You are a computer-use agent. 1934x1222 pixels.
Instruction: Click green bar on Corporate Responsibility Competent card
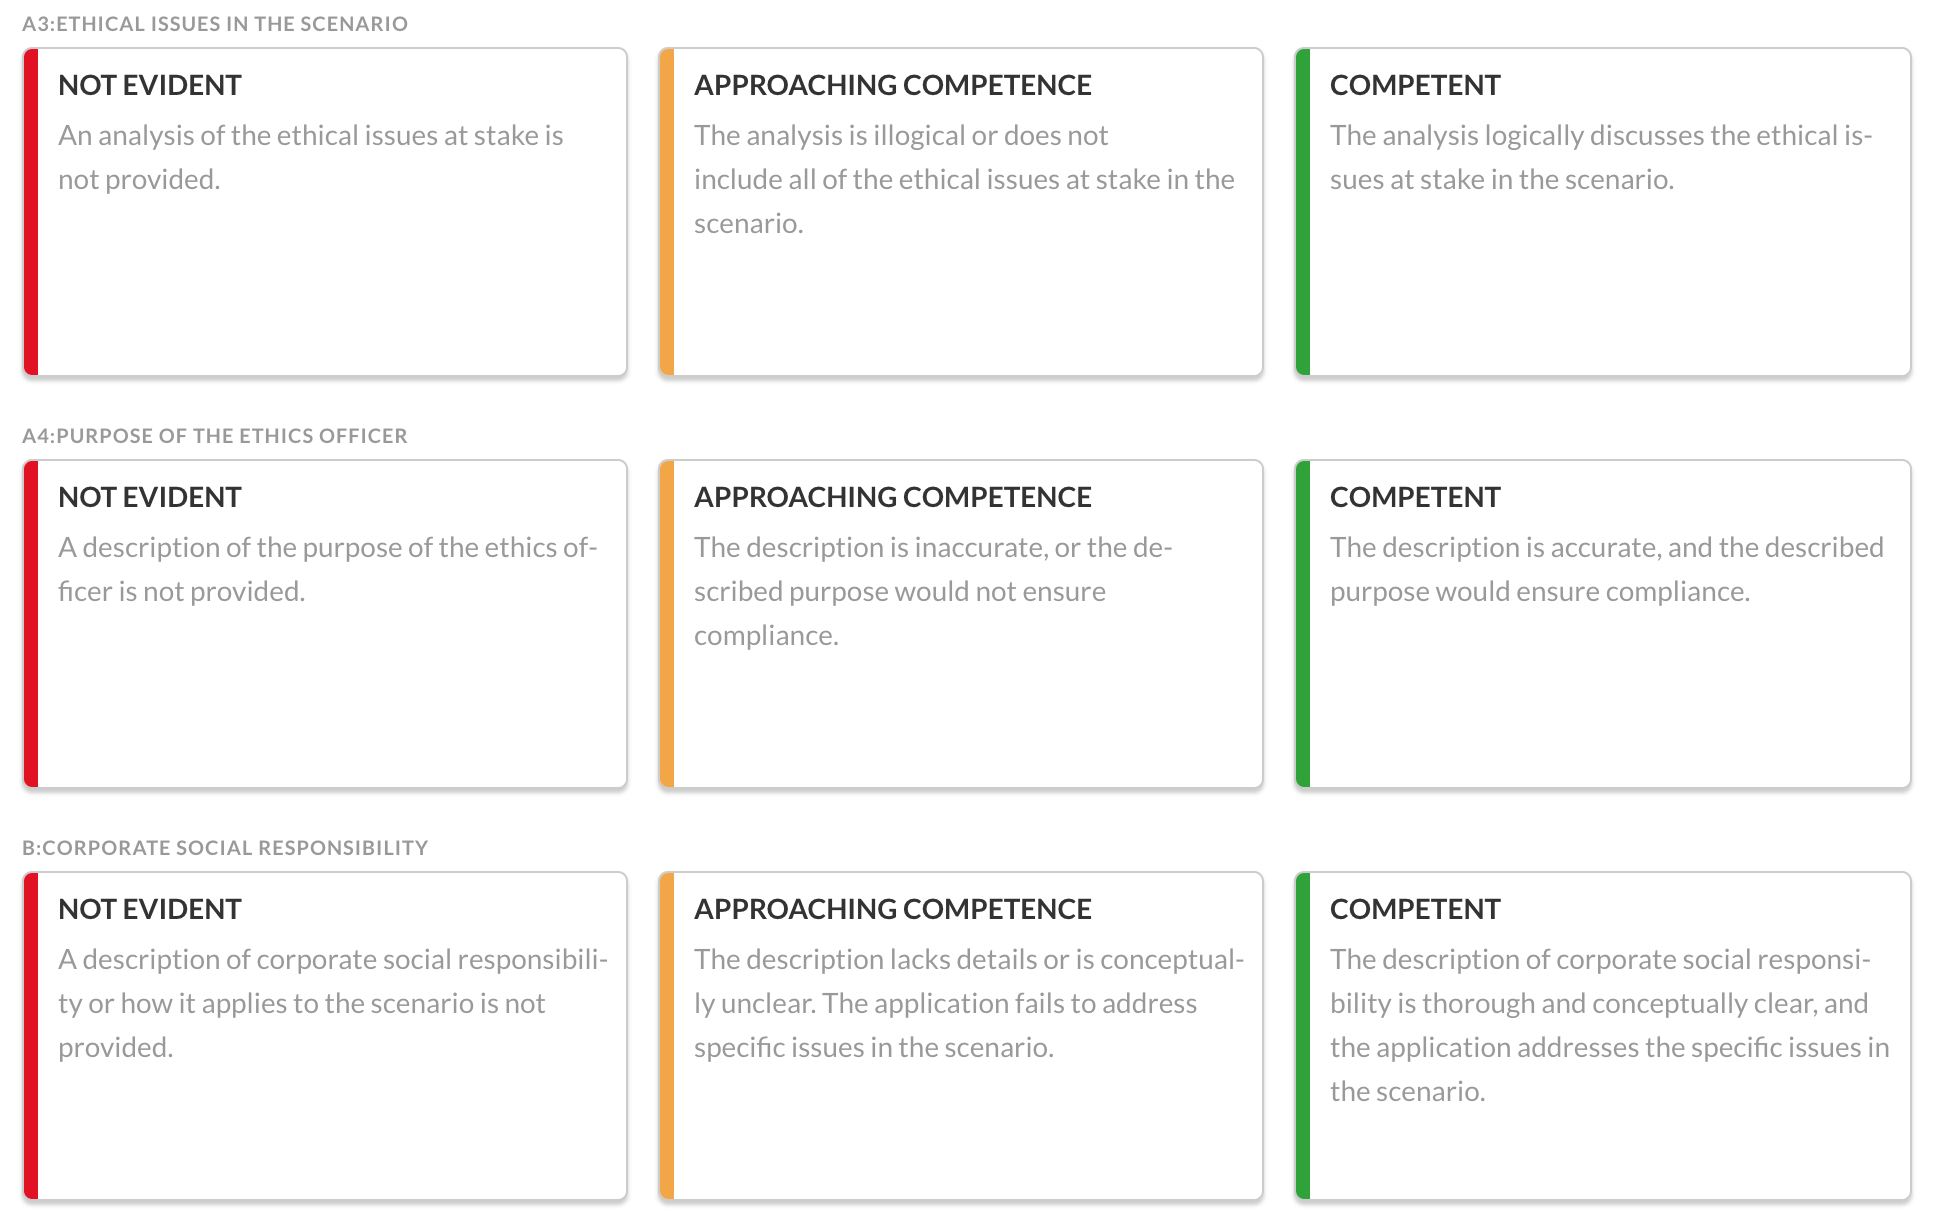point(1303,1036)
